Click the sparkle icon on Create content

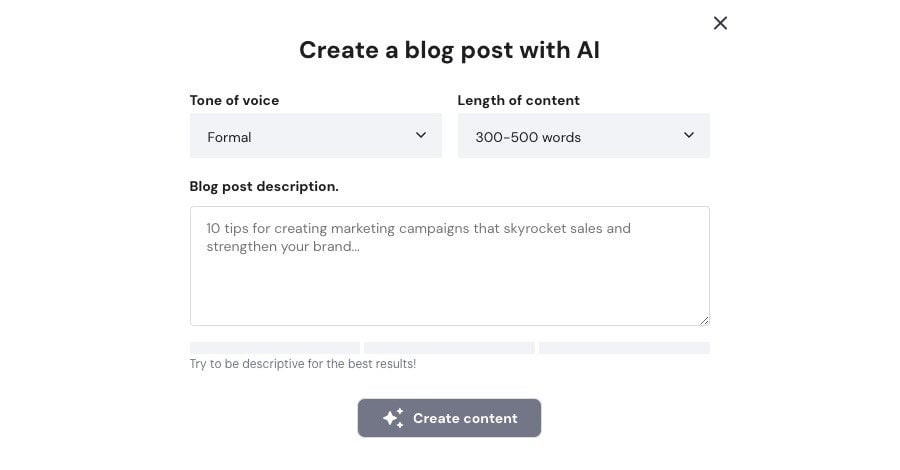click(x=393, y=418)
